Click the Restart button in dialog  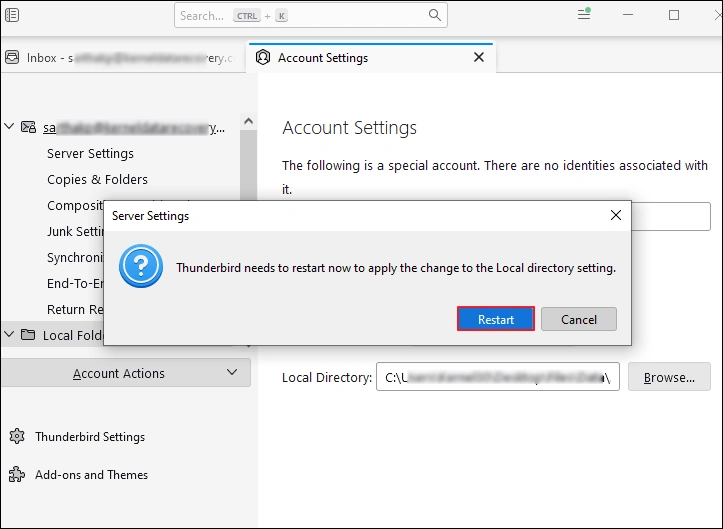tap(496, 319)
